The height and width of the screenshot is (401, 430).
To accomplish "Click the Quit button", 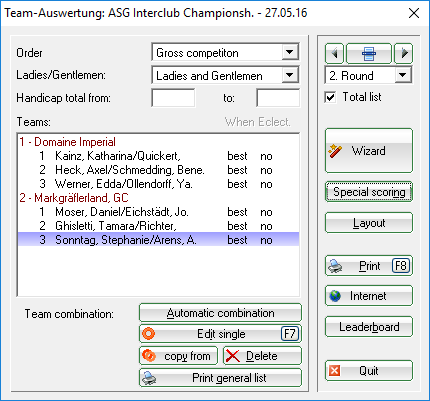I will coord(369,371).
